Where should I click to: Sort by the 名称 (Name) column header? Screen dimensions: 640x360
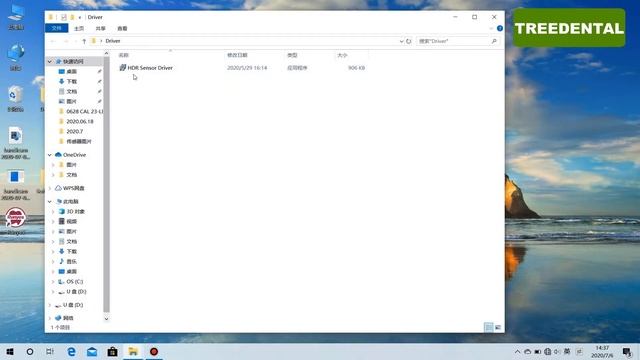(123, 55)
